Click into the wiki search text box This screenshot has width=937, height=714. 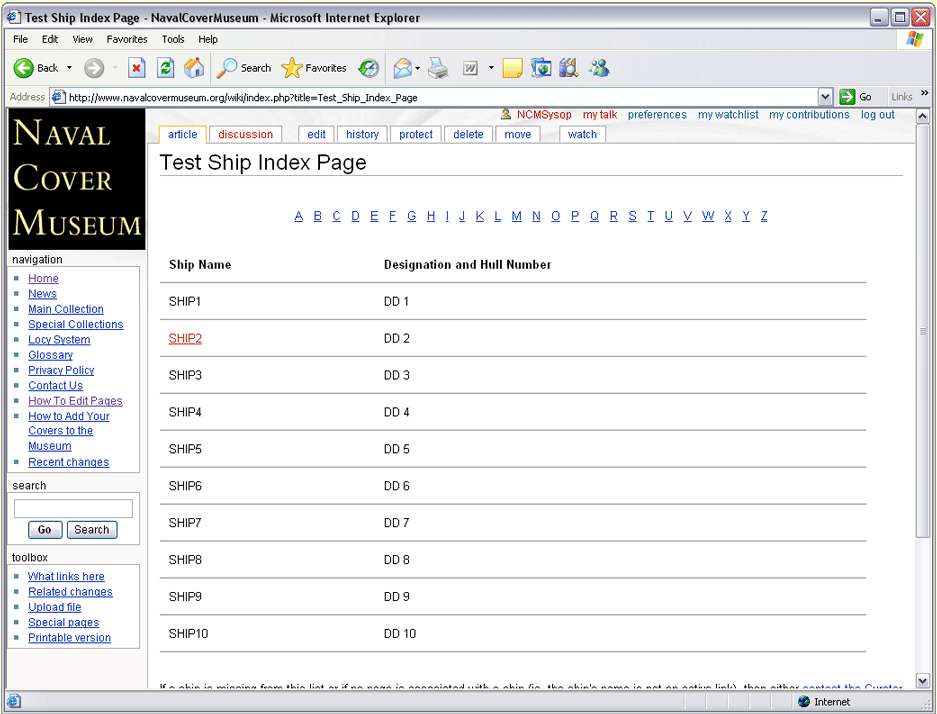click(x=73, y=508)
